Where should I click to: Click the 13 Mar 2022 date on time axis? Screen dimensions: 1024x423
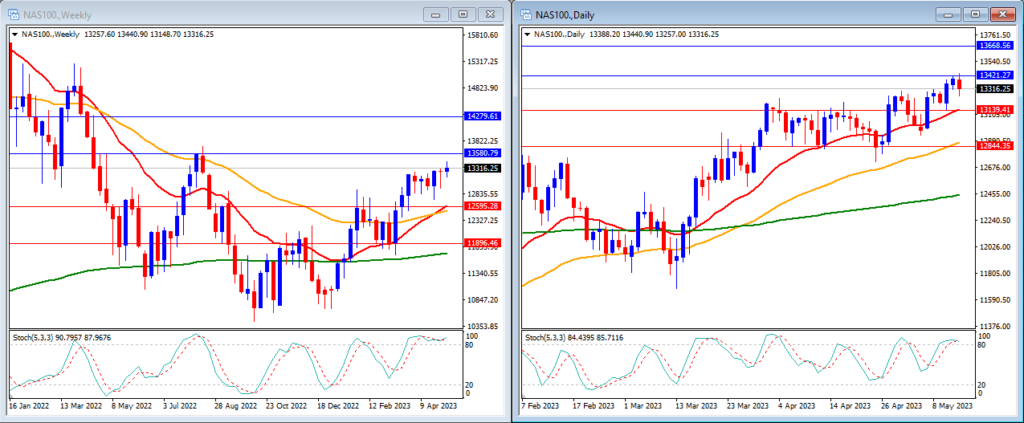pyautogui.click(x=82, y=405)
